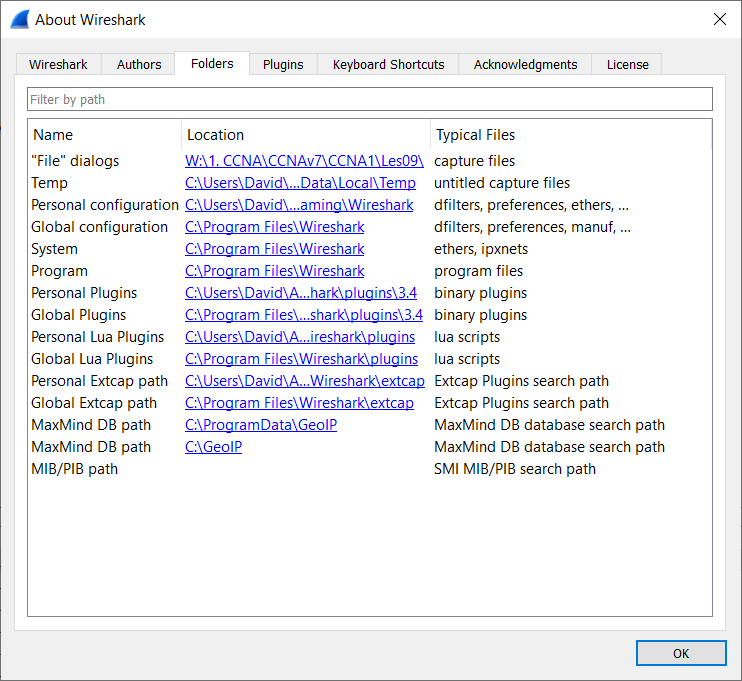The height and width of the screenshot is (681, 742).
Task: Select the Personal Plugins name cell
Action: pyautogui.click(x=84, y=293)
